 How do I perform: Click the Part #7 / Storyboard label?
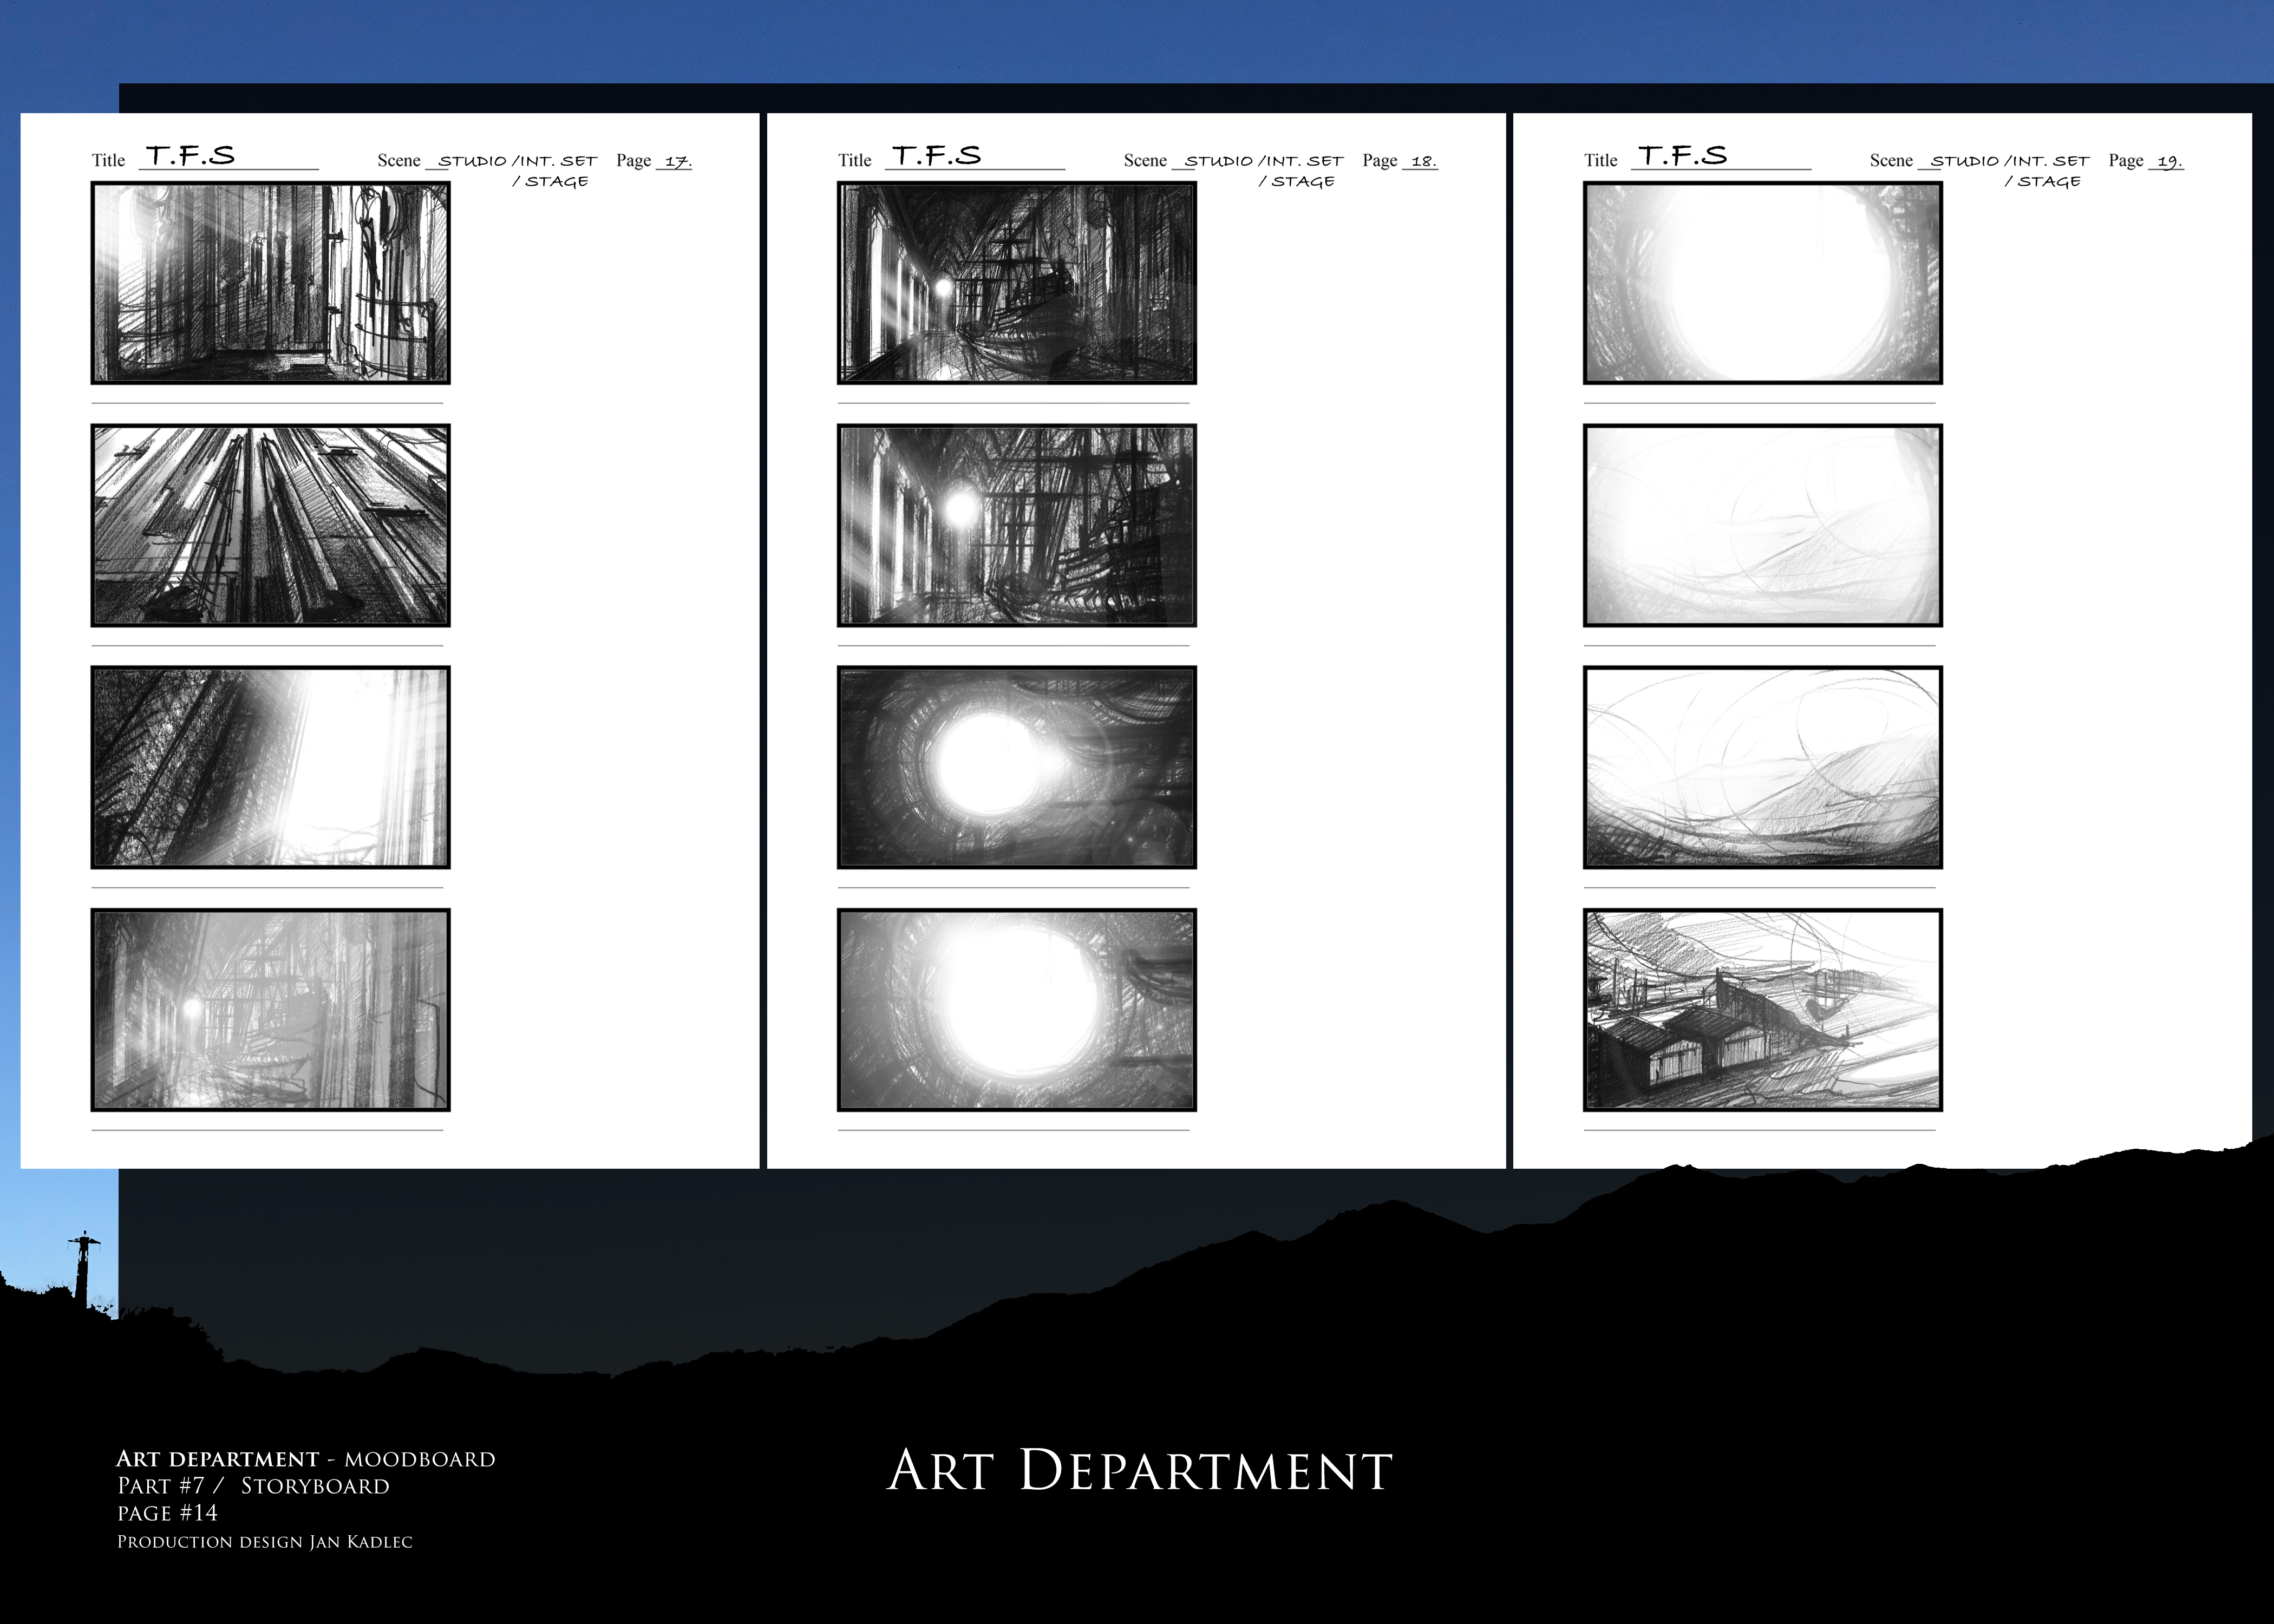253,1486
